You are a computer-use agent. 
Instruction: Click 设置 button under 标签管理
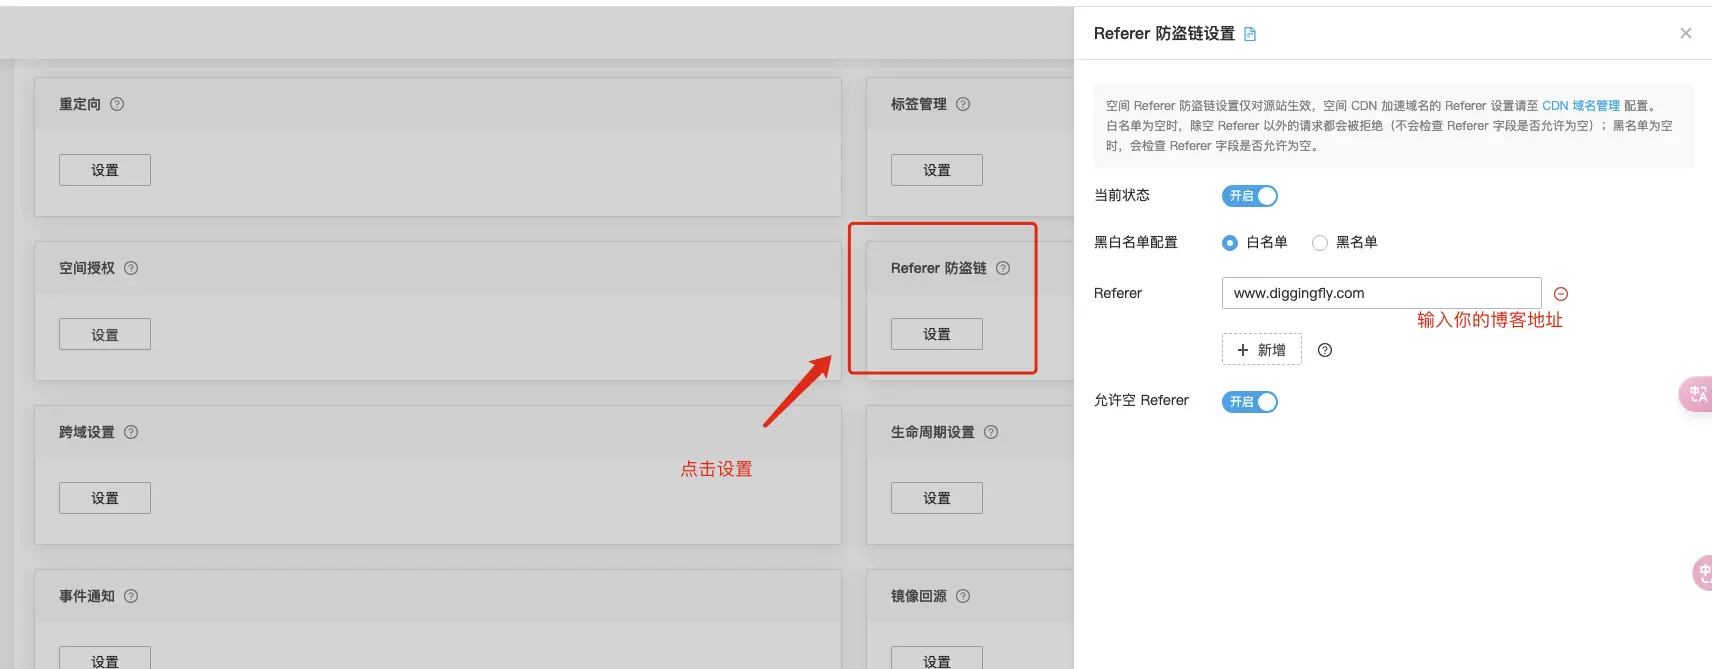point(937,170)
